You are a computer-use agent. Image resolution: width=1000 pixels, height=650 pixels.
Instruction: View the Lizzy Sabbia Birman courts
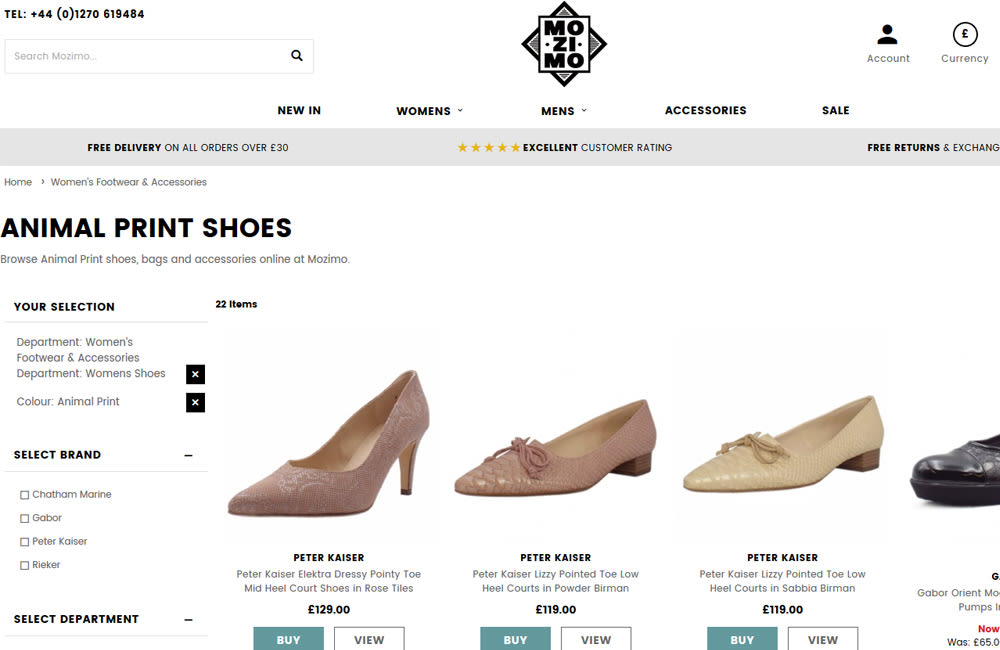pos(823,639)
